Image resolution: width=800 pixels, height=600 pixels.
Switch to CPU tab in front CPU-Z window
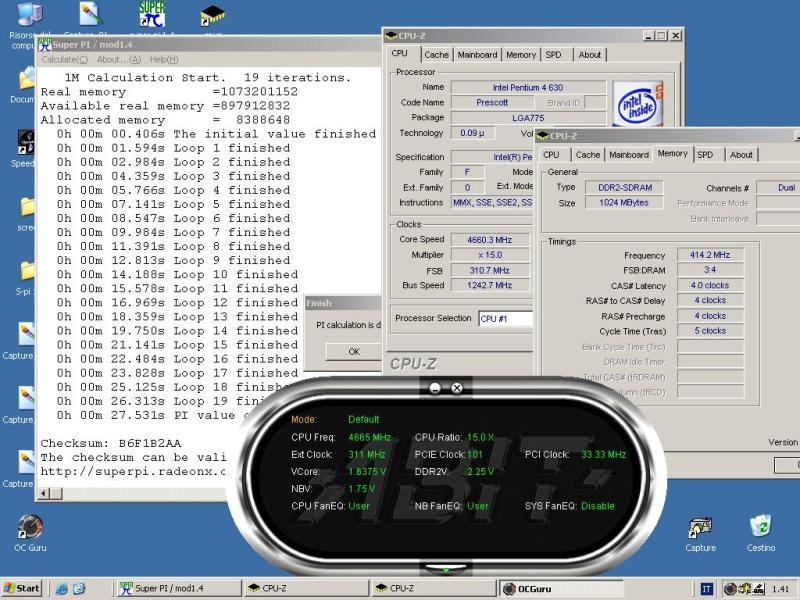pos(551,155)
